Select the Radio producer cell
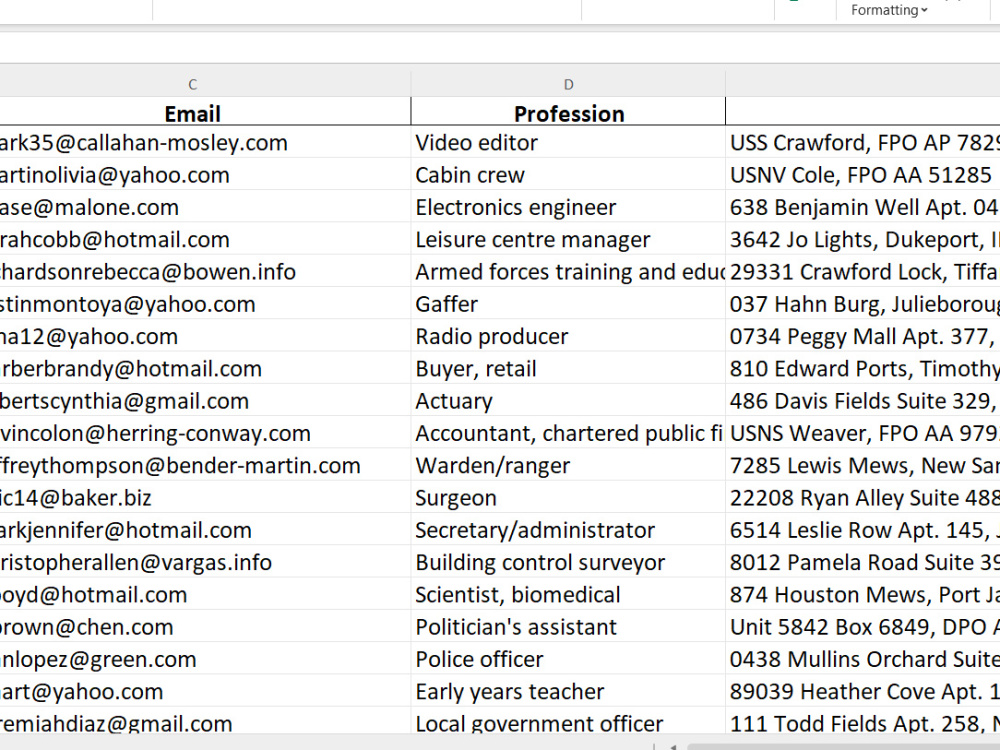The image size is (1000, 750). pyautogui.click(x=568, y=336)
